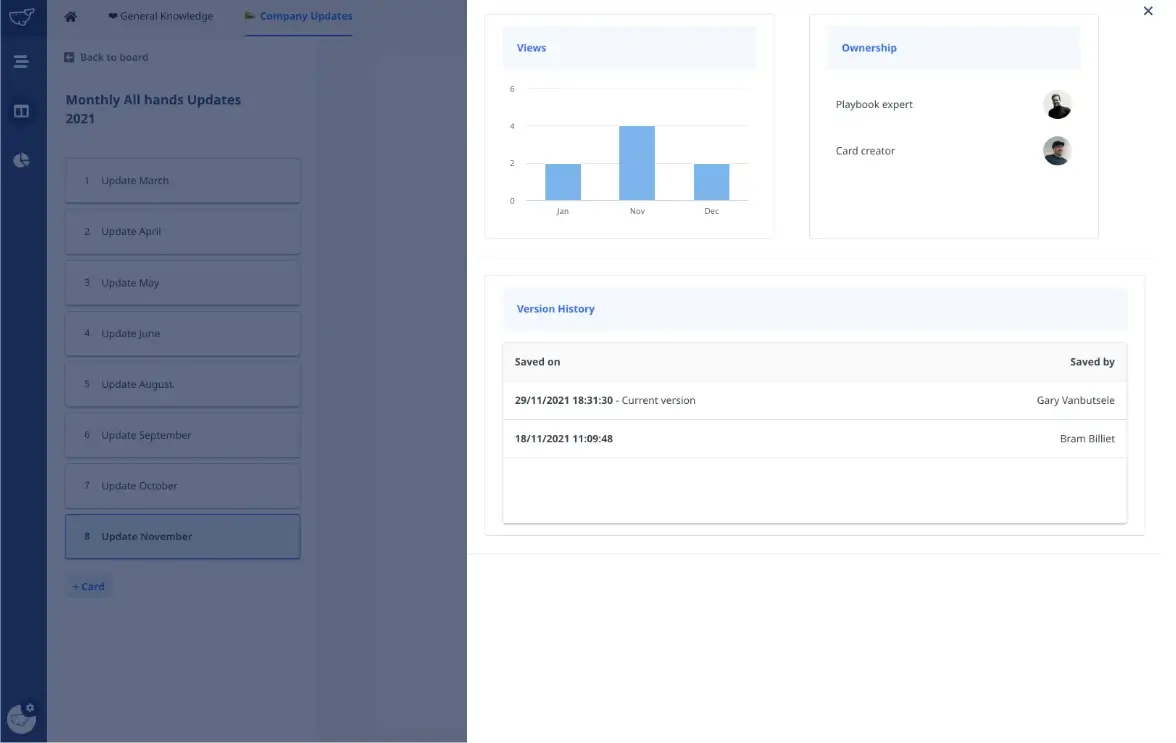This screenshot has width=1176, height=743.
Task: Open the Update June card
Action: click(x=182, y=334)
